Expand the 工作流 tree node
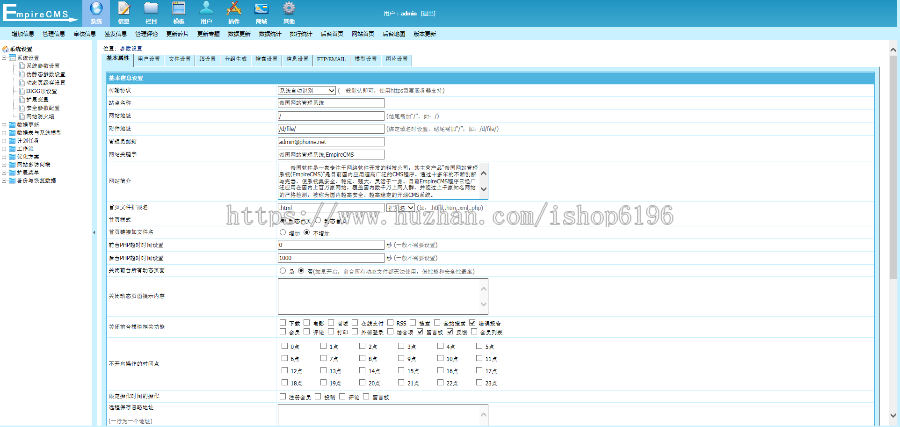Viewport: 900px width, 427px height. click(4, 149)
